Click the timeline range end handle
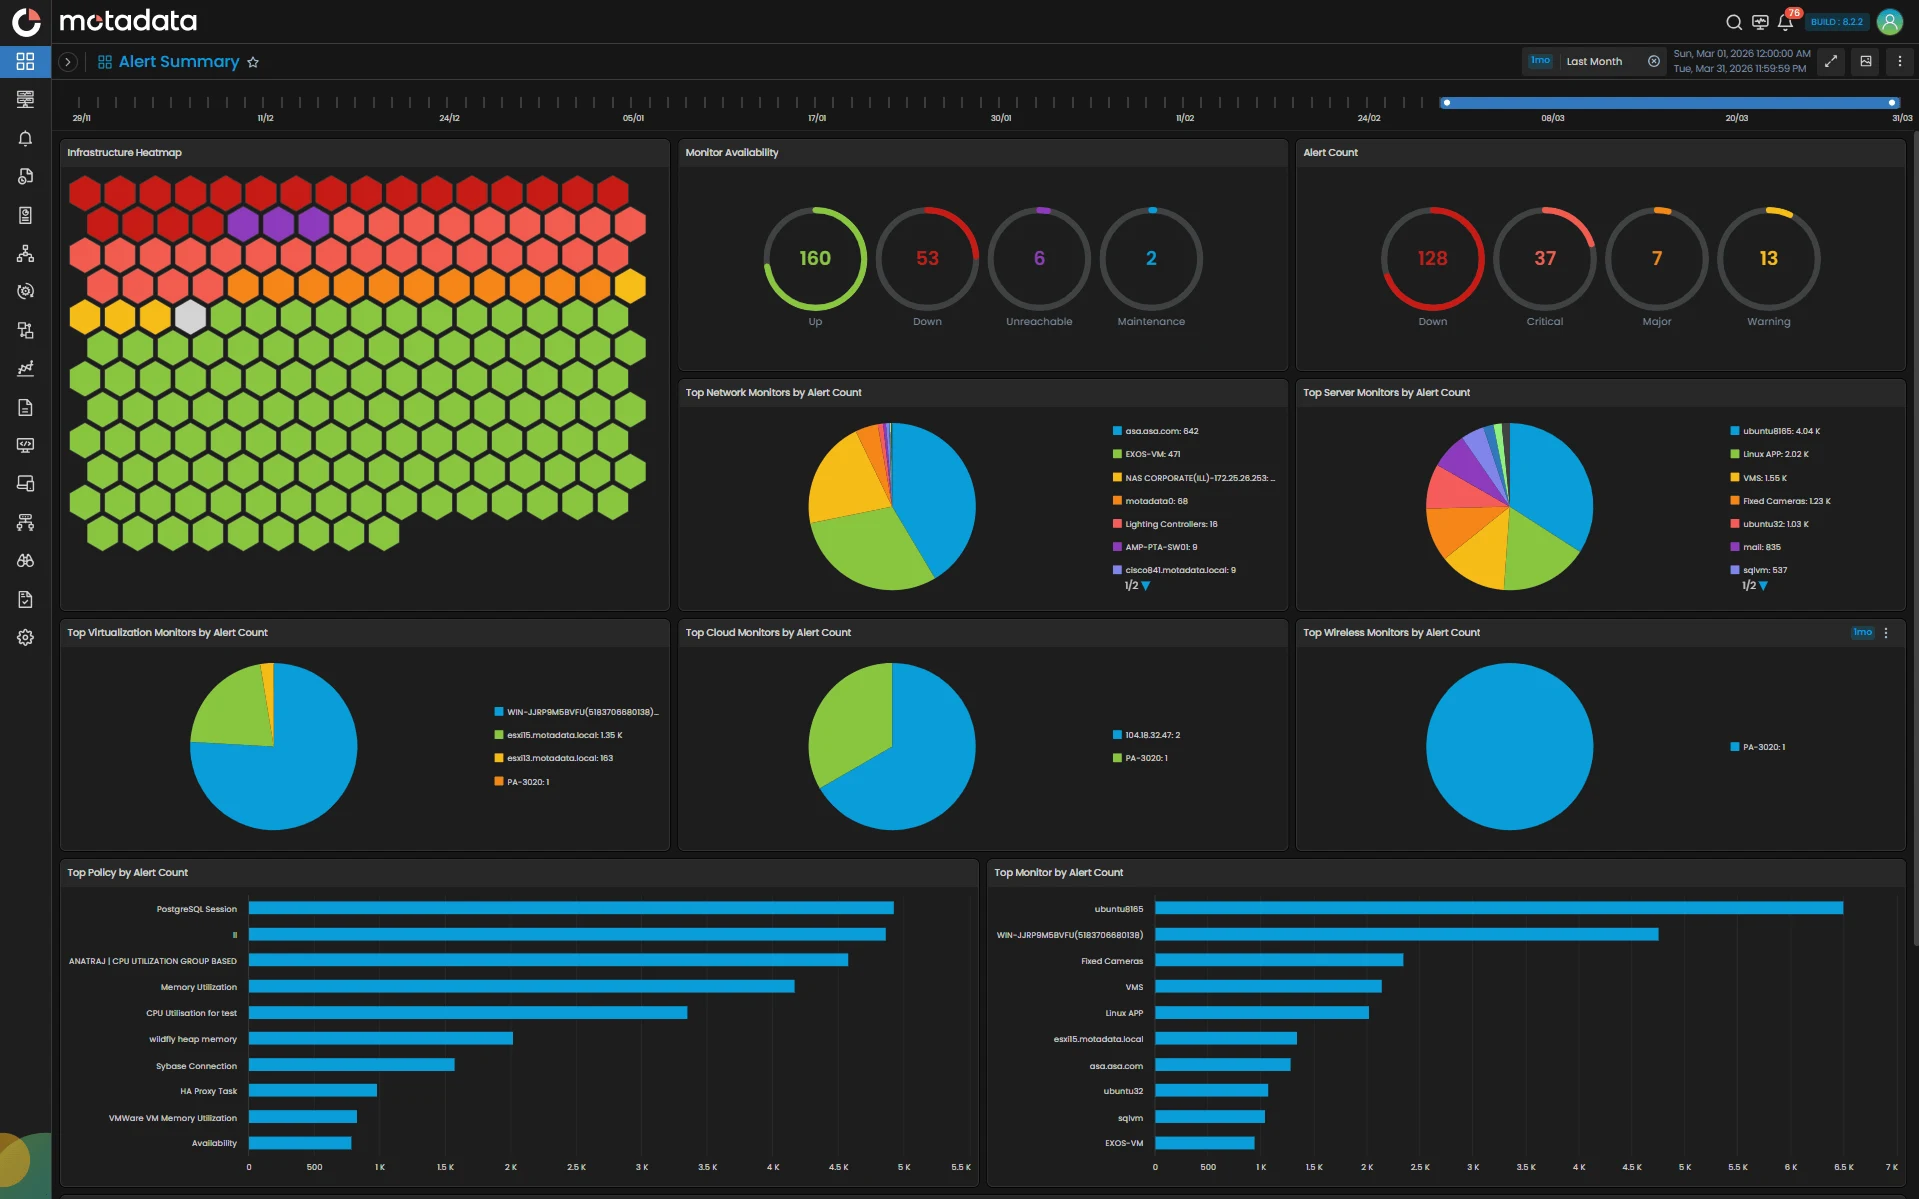Viewport: 1919px width, 1199px height. click(1892, 102)
